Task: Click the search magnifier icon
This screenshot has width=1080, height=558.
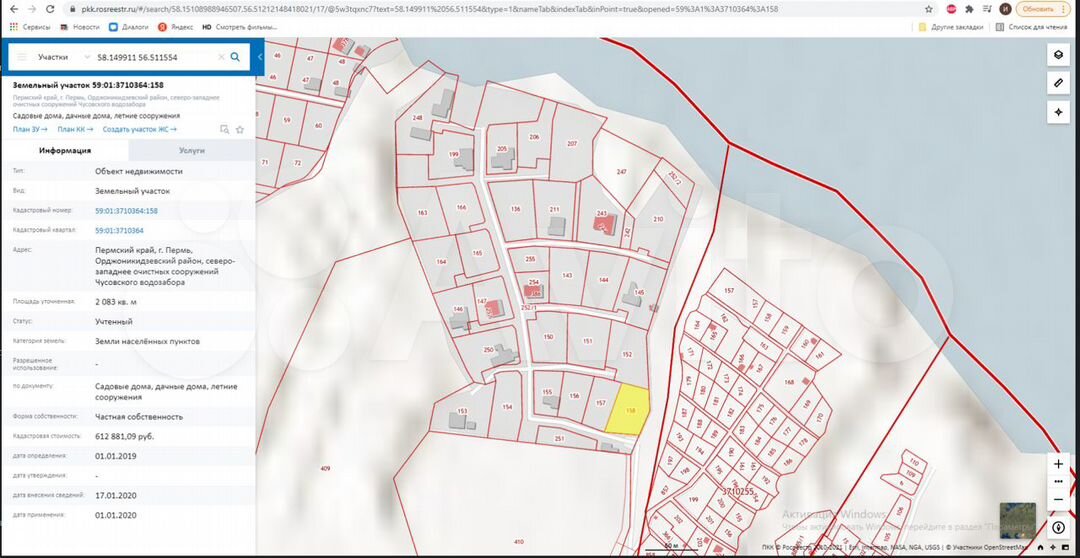Action: (x=235, y=57)
